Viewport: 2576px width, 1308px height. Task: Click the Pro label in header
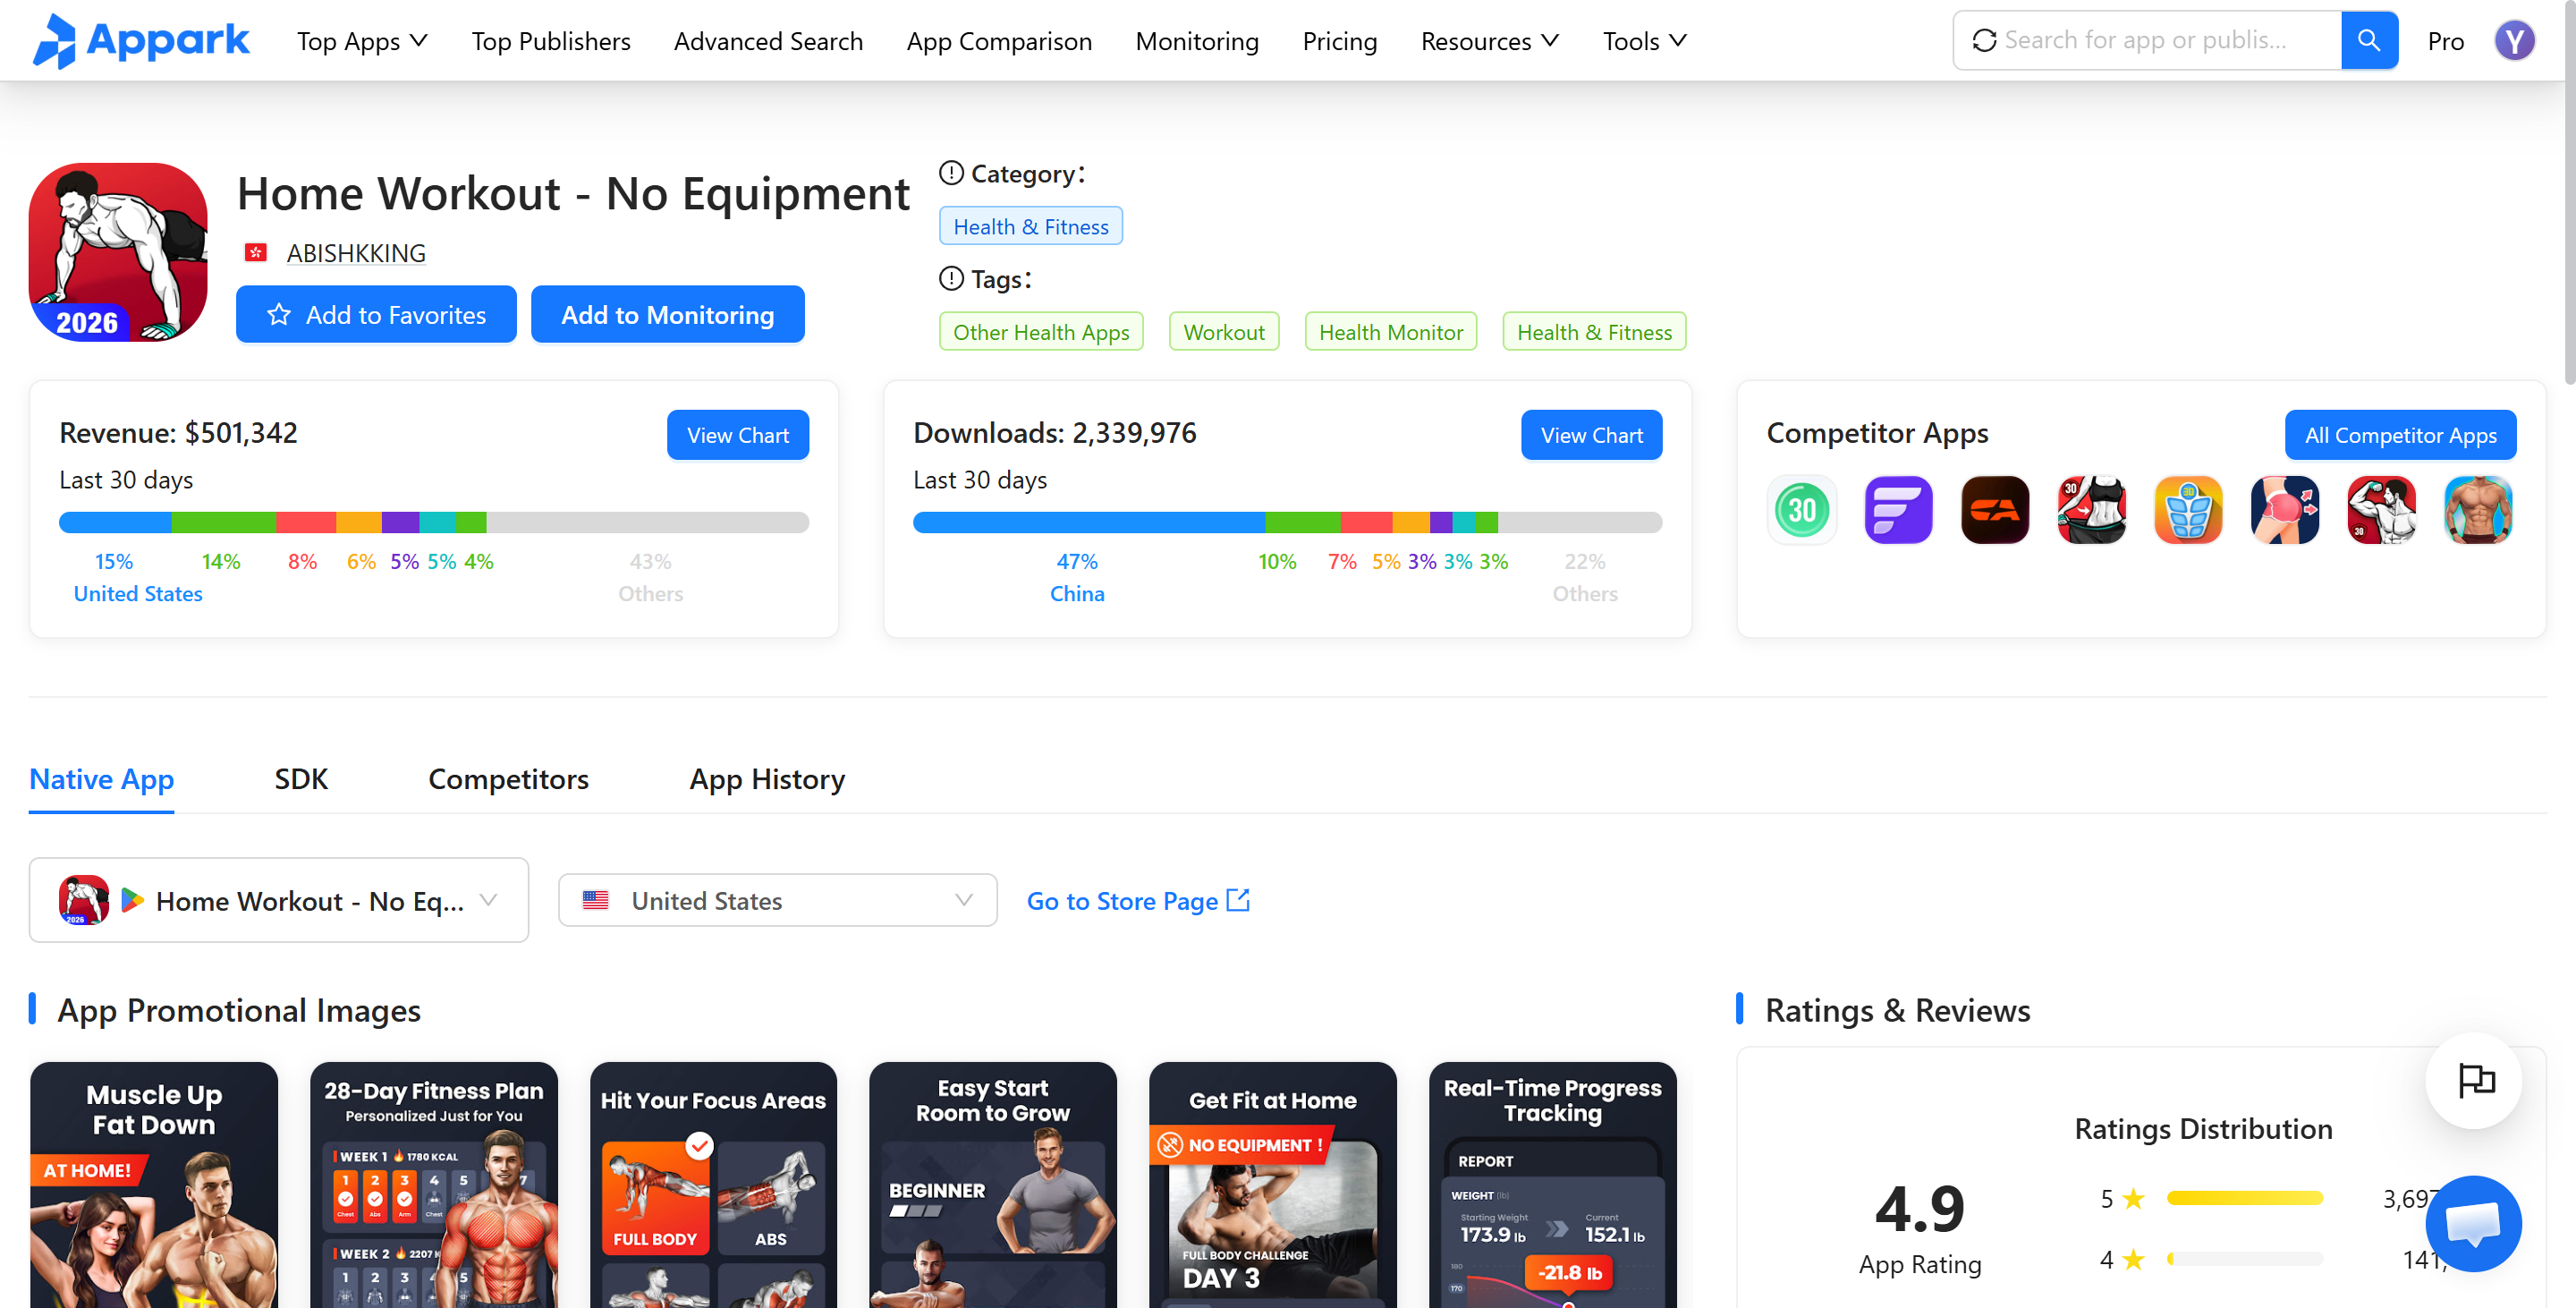2445,41
